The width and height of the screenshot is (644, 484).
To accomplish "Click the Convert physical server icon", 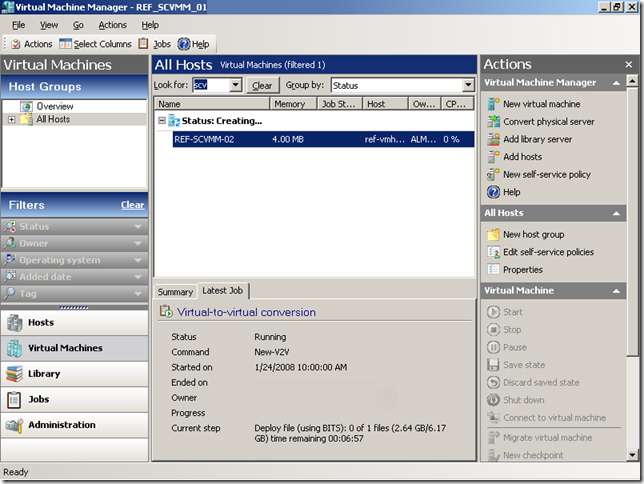I will click(x=493, y=122).
